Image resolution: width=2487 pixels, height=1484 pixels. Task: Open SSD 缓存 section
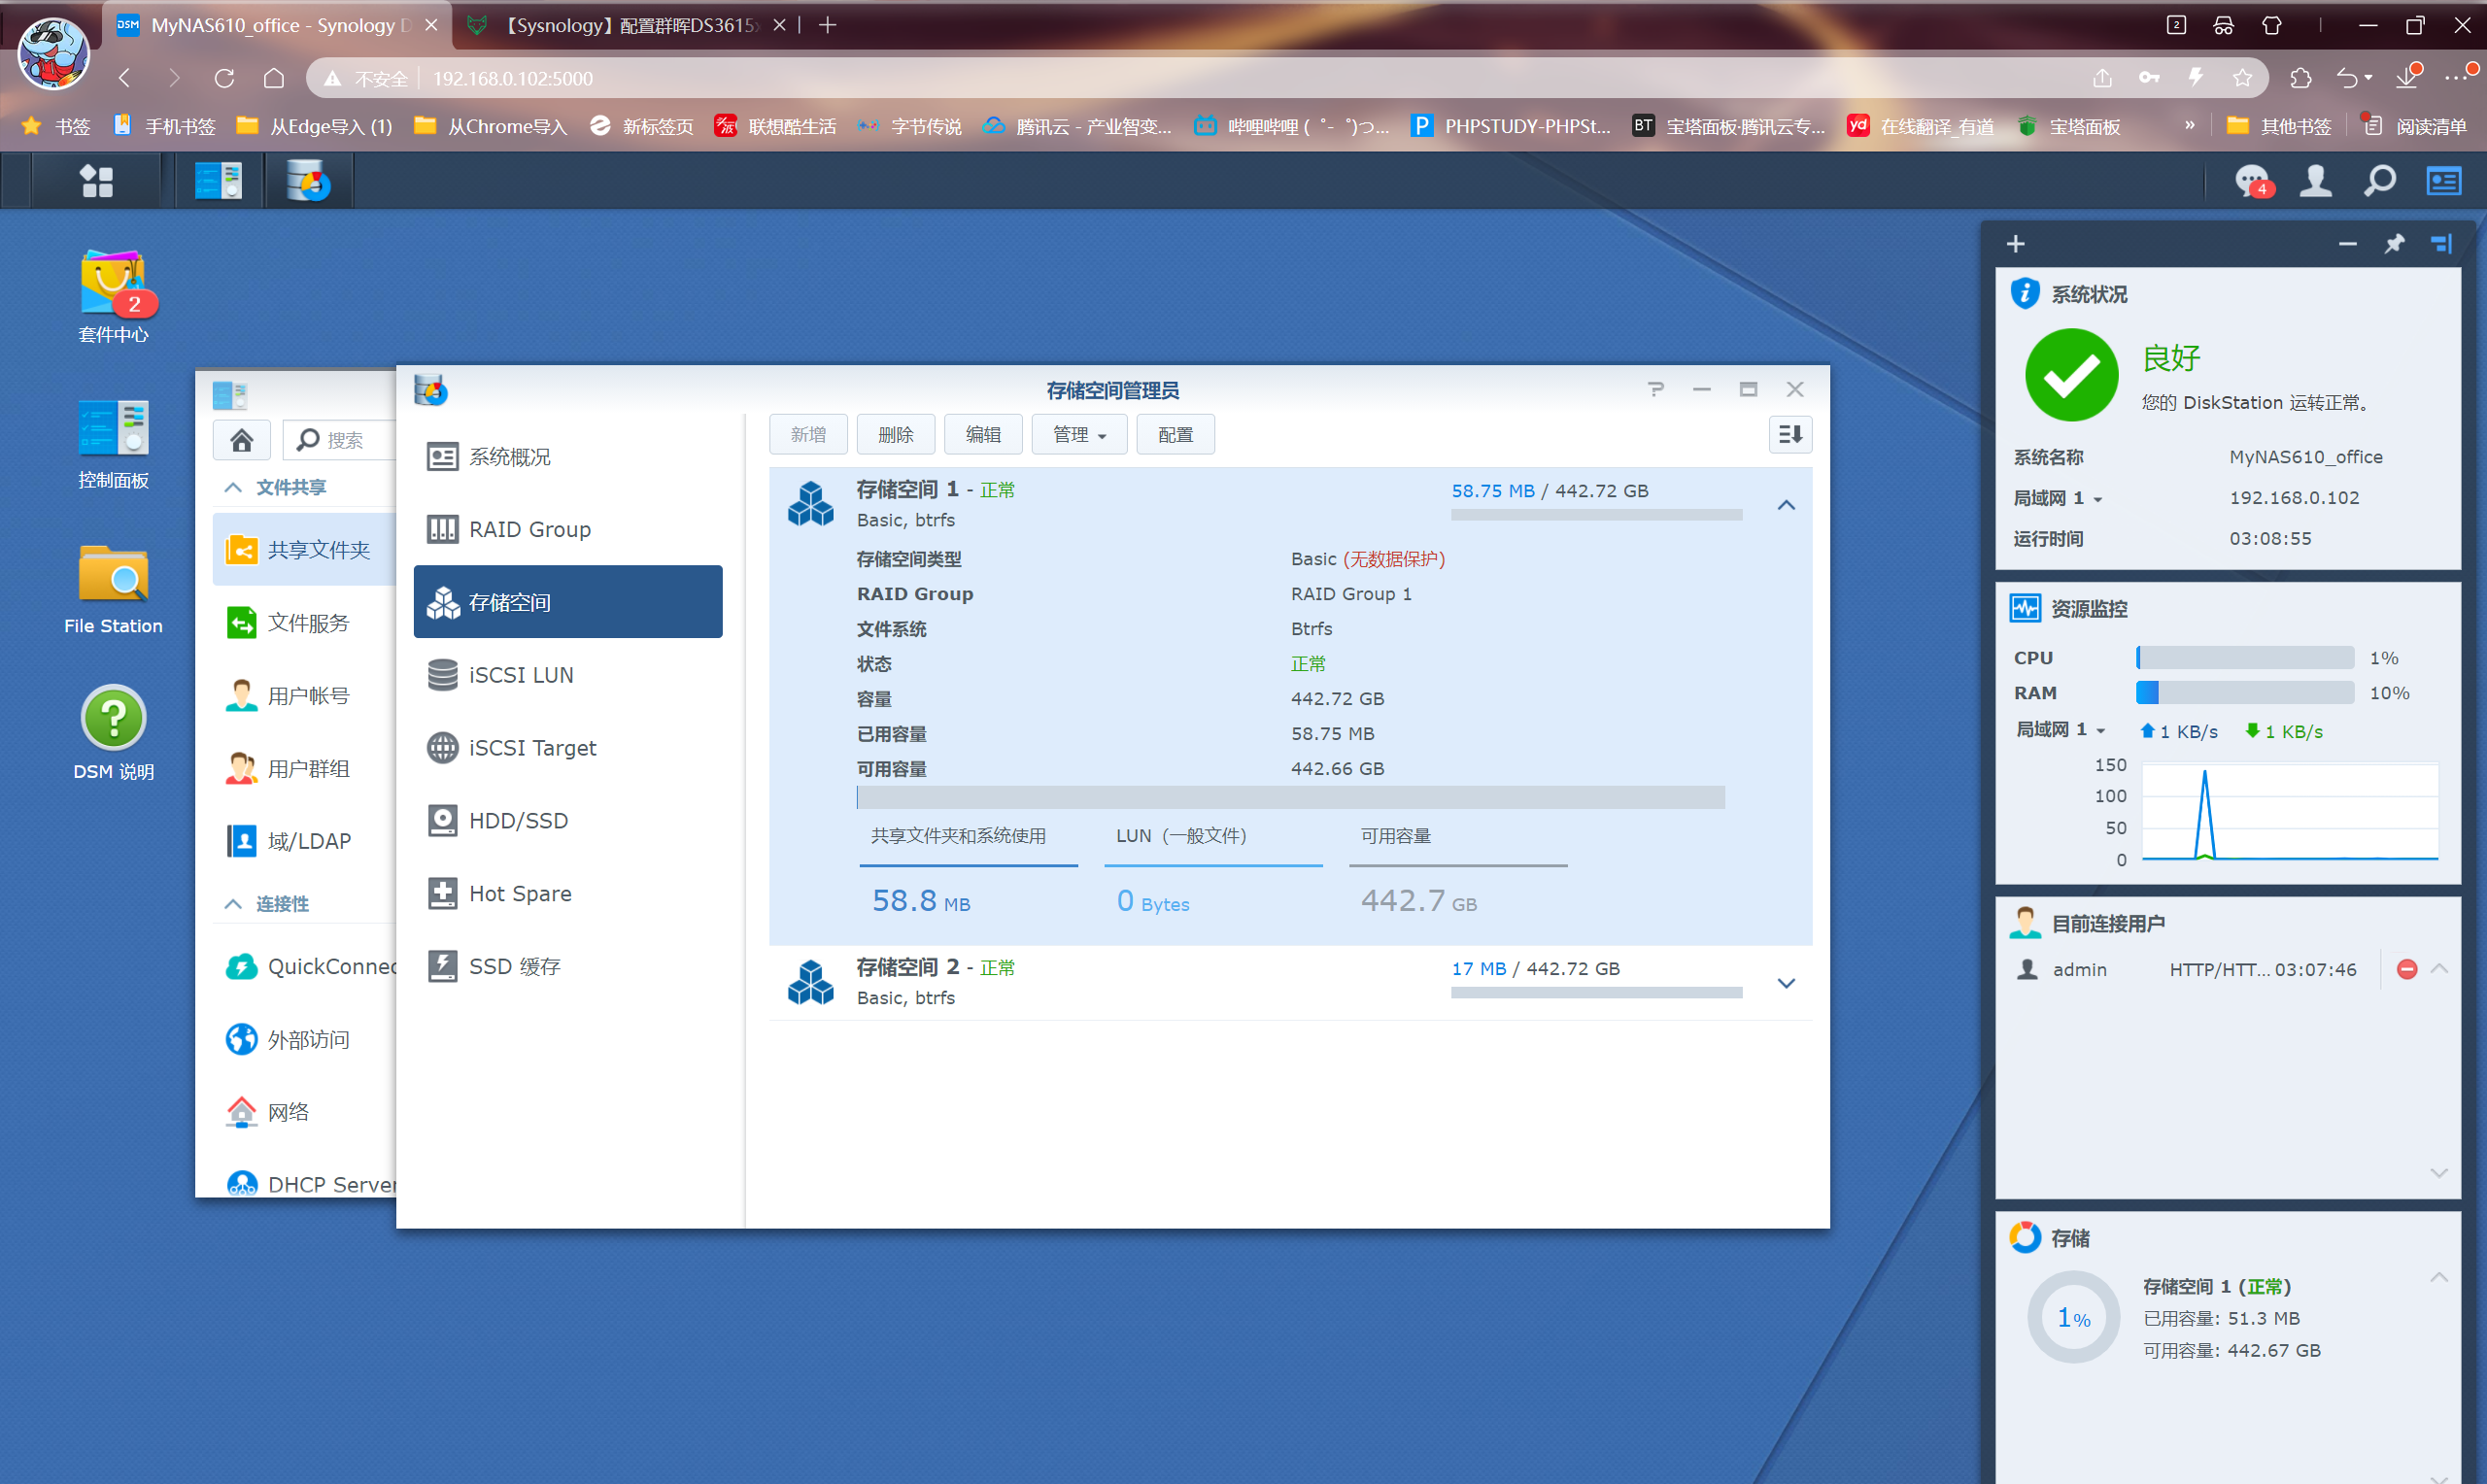(568, 966)
